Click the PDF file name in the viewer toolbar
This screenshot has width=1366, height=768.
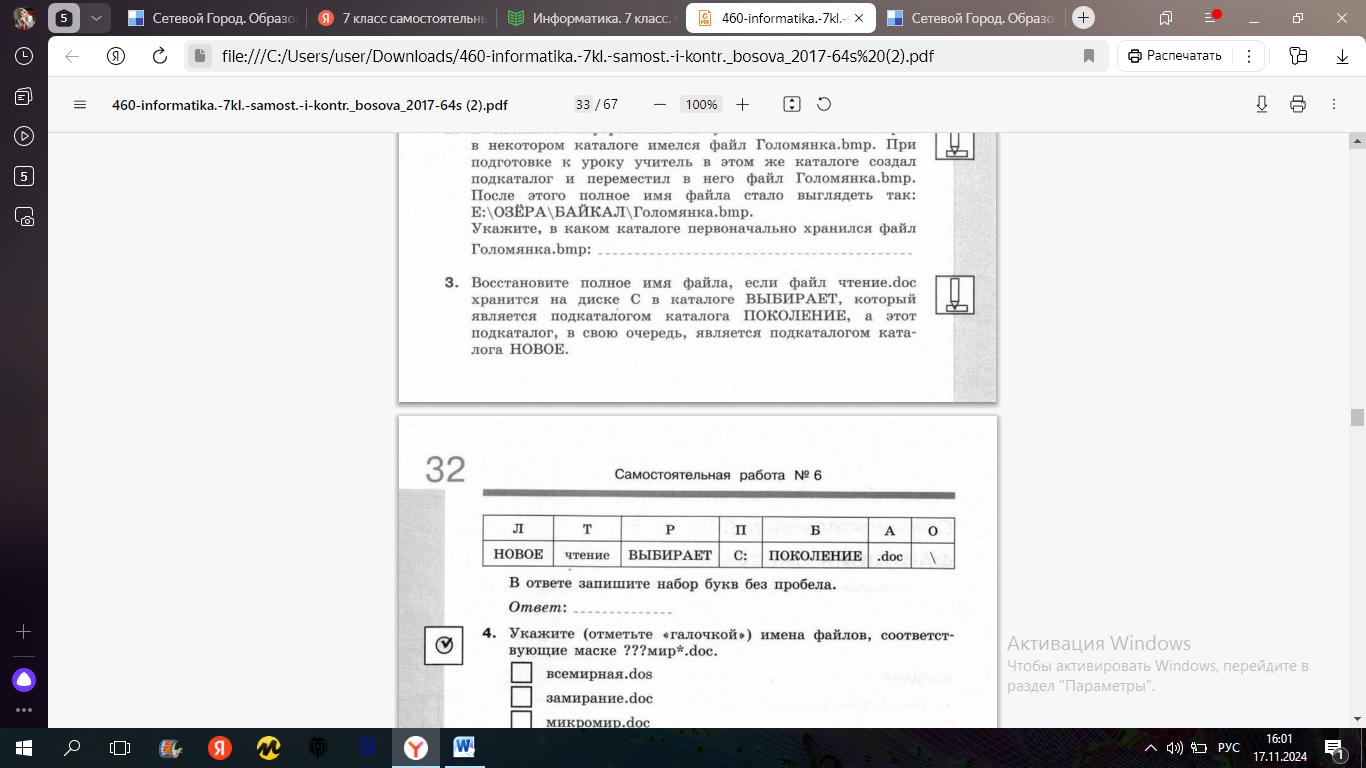pos(309,104)
